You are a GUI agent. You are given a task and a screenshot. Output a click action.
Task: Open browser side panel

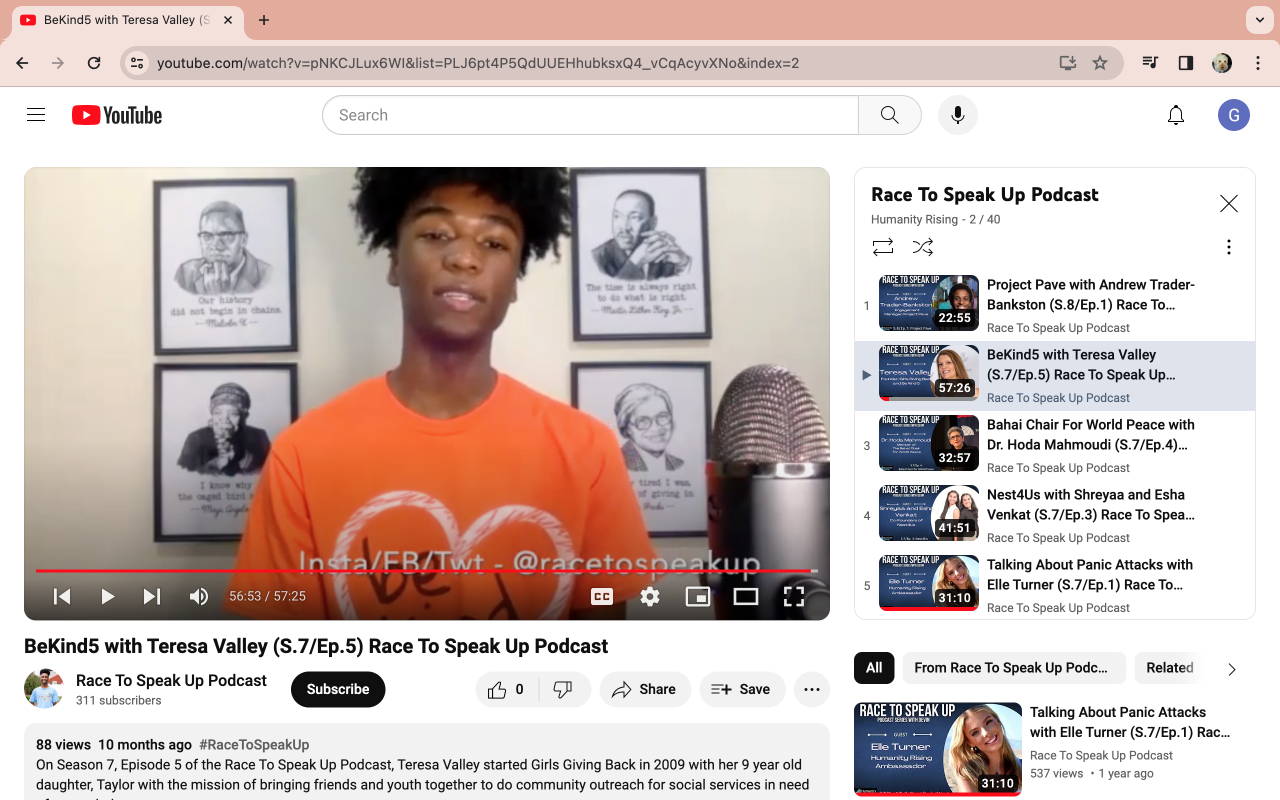[1186, 63]
